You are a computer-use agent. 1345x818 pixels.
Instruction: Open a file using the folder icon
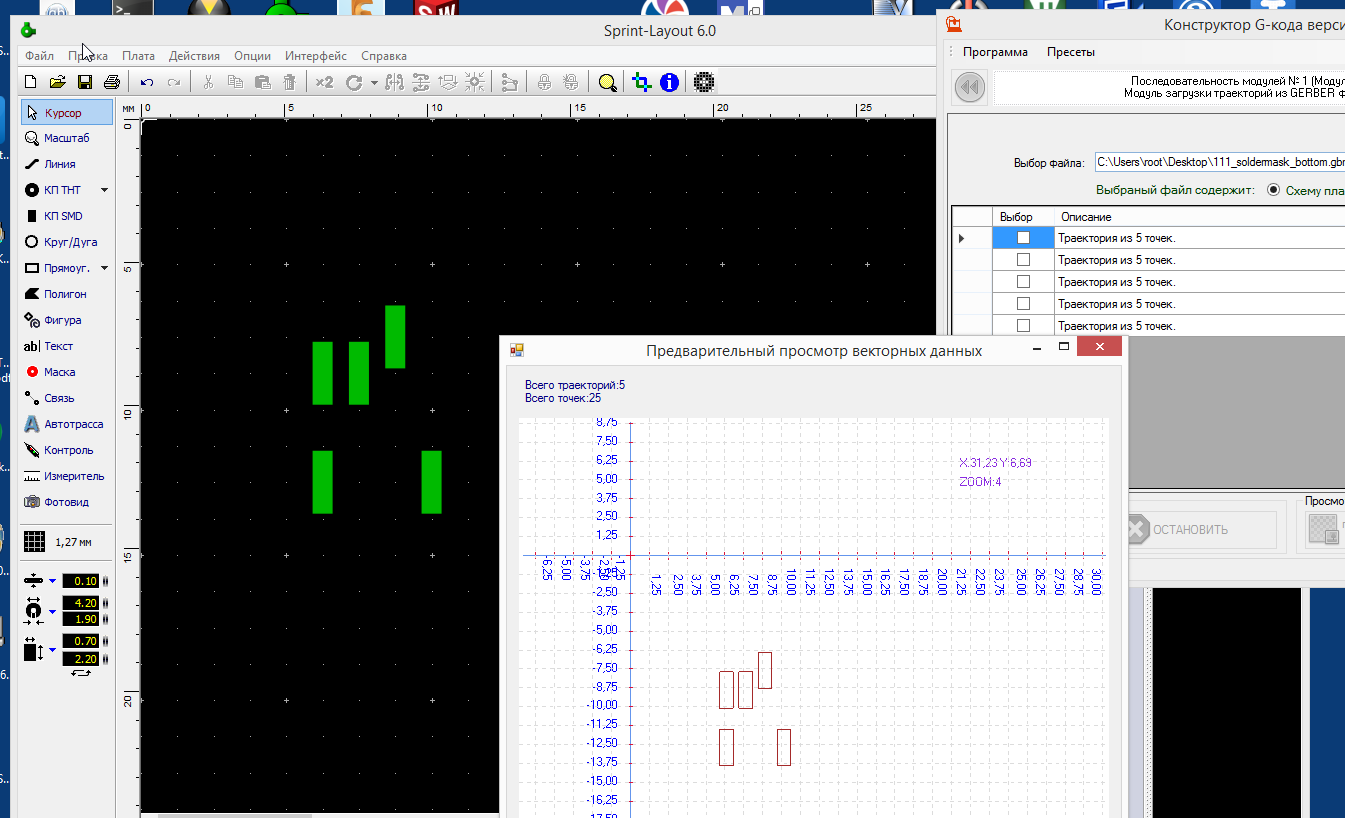(58, 82)
